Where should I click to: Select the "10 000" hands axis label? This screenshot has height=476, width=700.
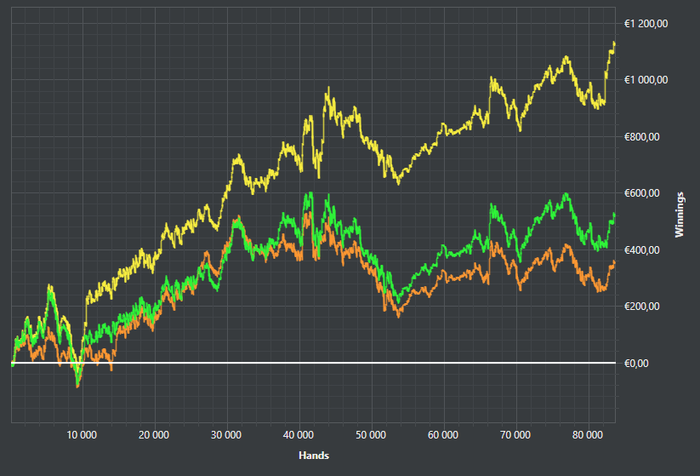click(x=82, y=435)
